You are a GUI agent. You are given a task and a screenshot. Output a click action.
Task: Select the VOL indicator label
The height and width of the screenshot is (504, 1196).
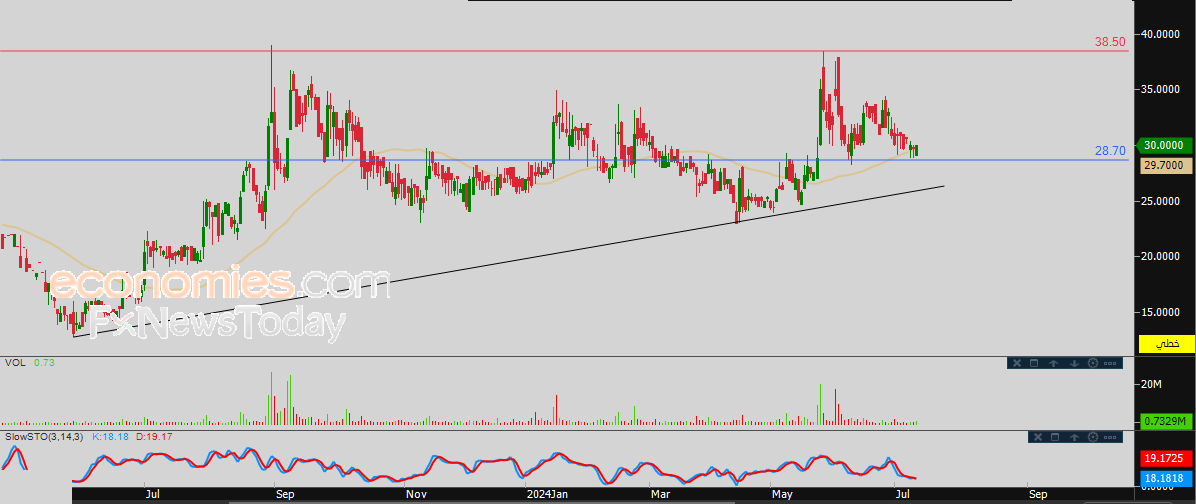pos(14,363)
